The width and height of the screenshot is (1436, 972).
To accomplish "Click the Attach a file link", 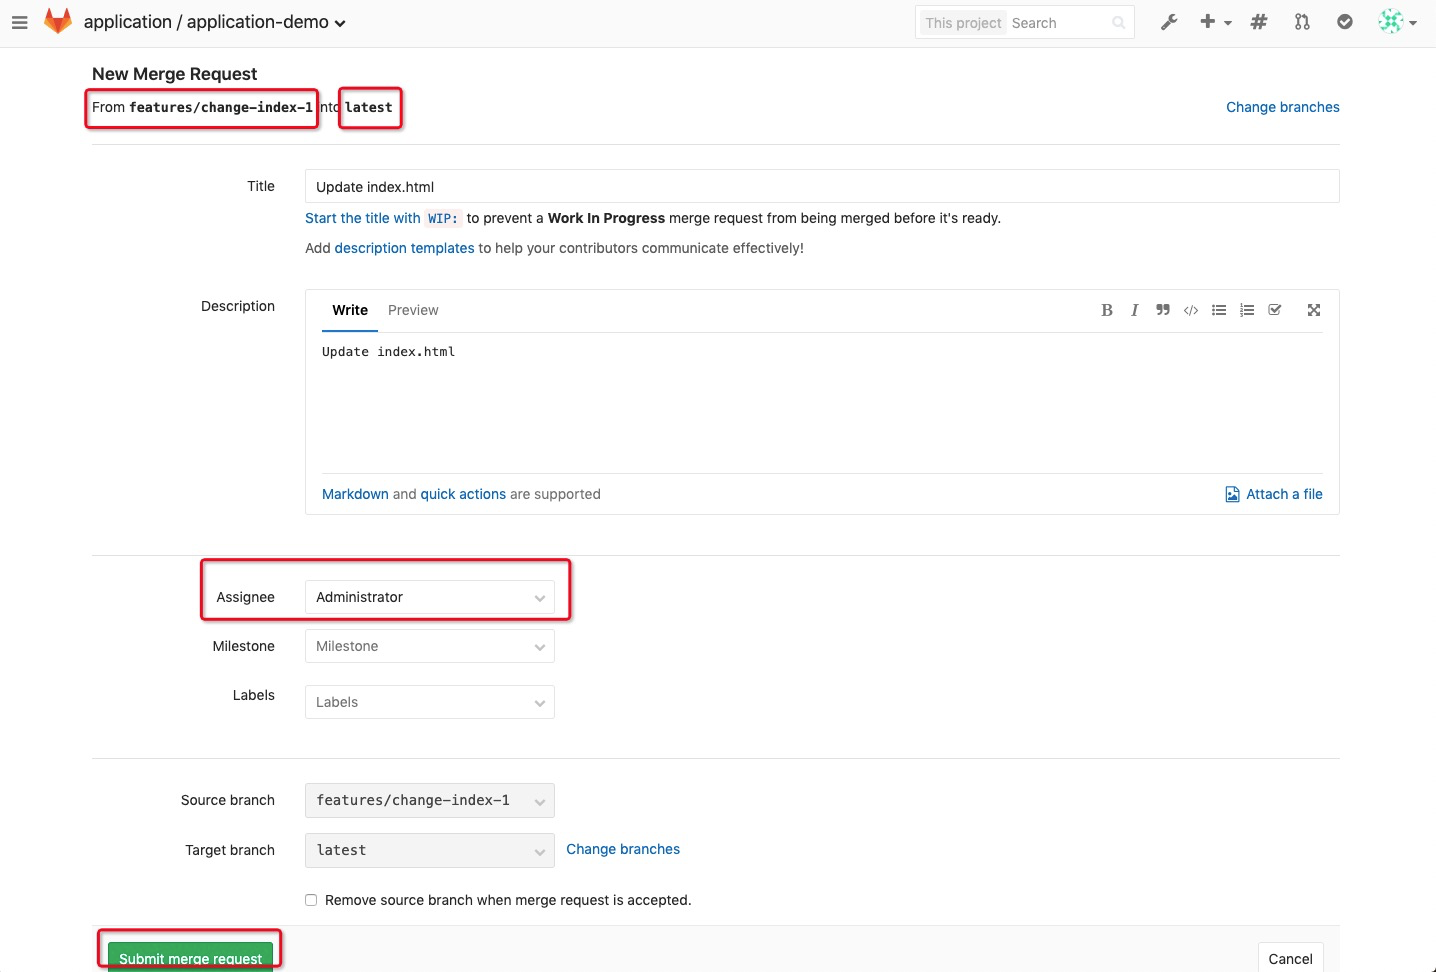I will (1274, 494).
